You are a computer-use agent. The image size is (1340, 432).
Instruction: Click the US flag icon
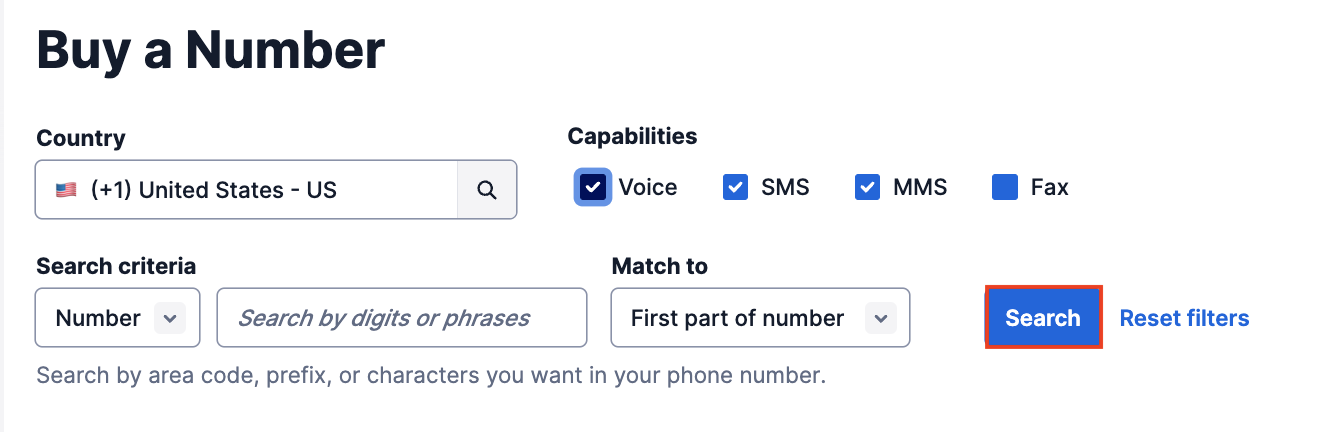pyautogui.click(x=66, y=189)
